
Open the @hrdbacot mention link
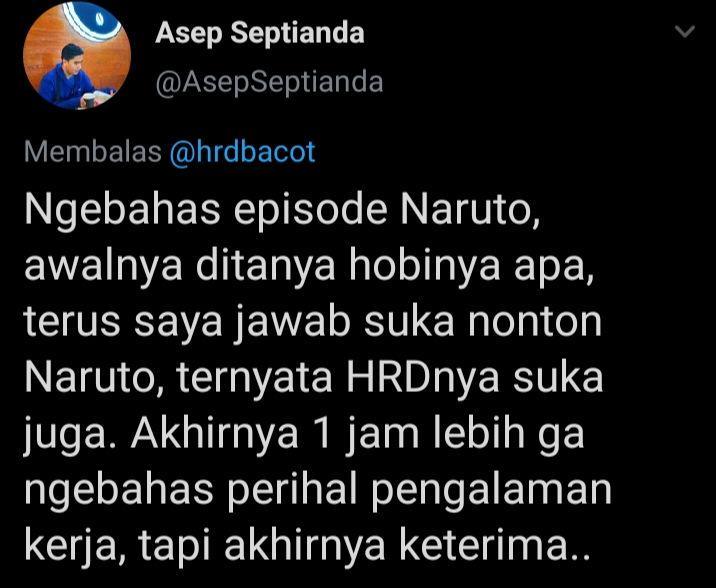click(242, 152)
